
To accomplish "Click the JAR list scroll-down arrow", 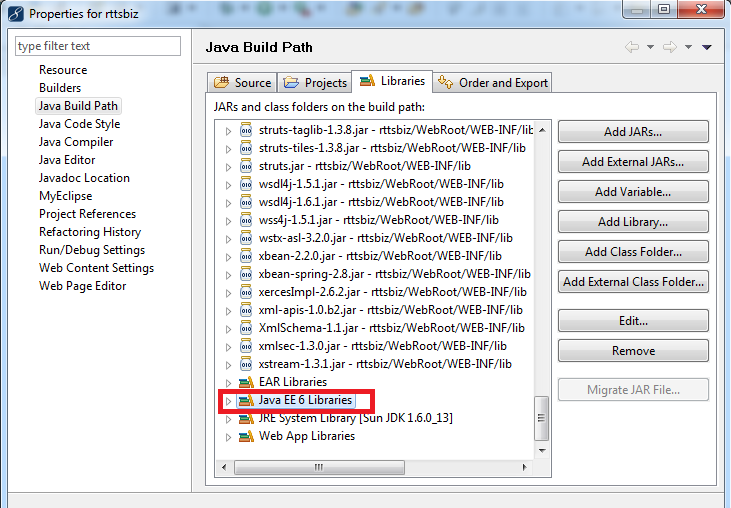I will 542,450.
